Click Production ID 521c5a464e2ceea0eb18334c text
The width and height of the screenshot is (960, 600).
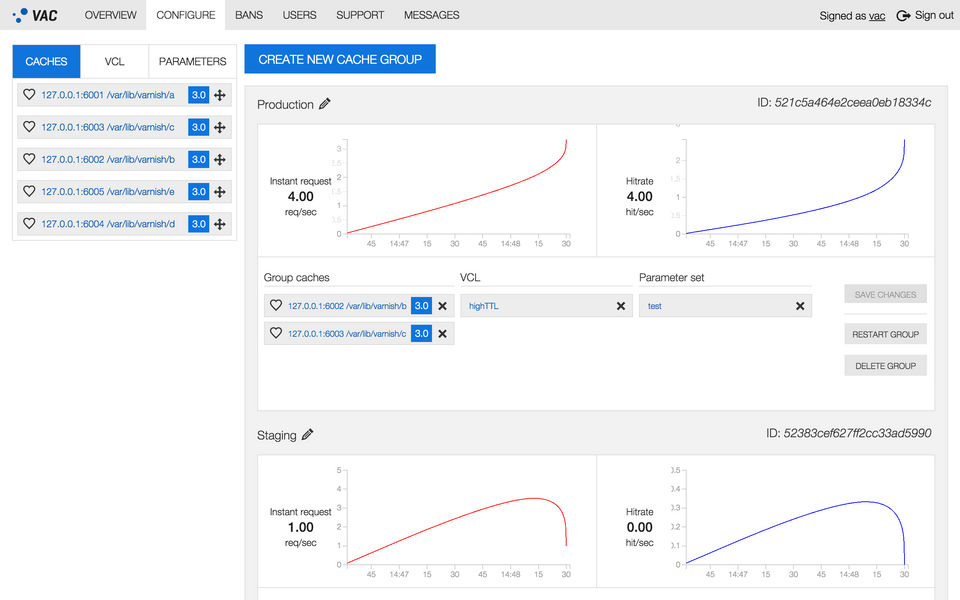point(844,102)
